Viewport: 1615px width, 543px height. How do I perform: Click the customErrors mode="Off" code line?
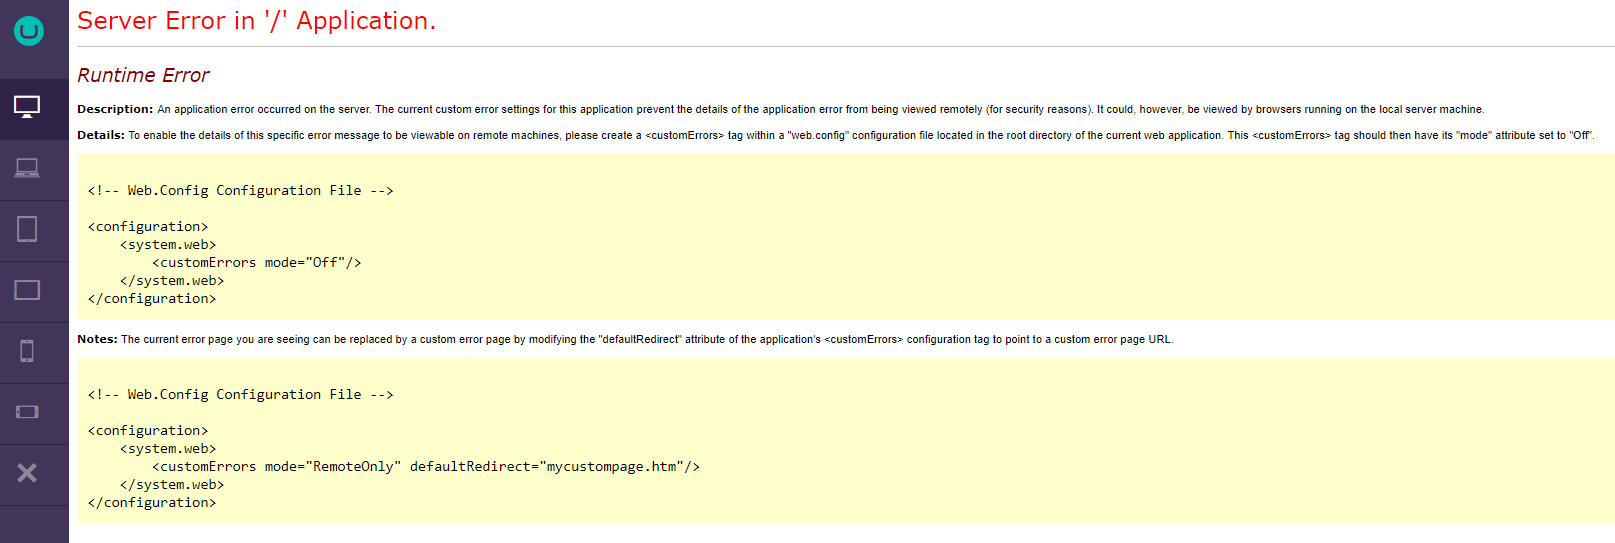tap(256, 263)
